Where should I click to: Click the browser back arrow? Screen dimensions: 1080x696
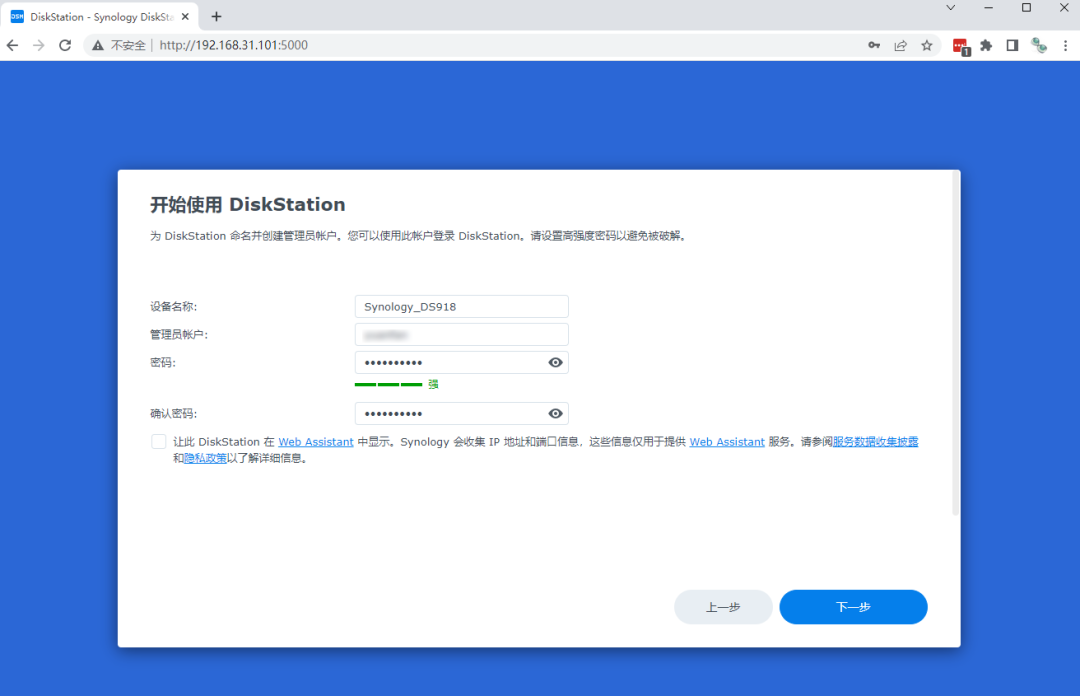(x=13, y=45)
